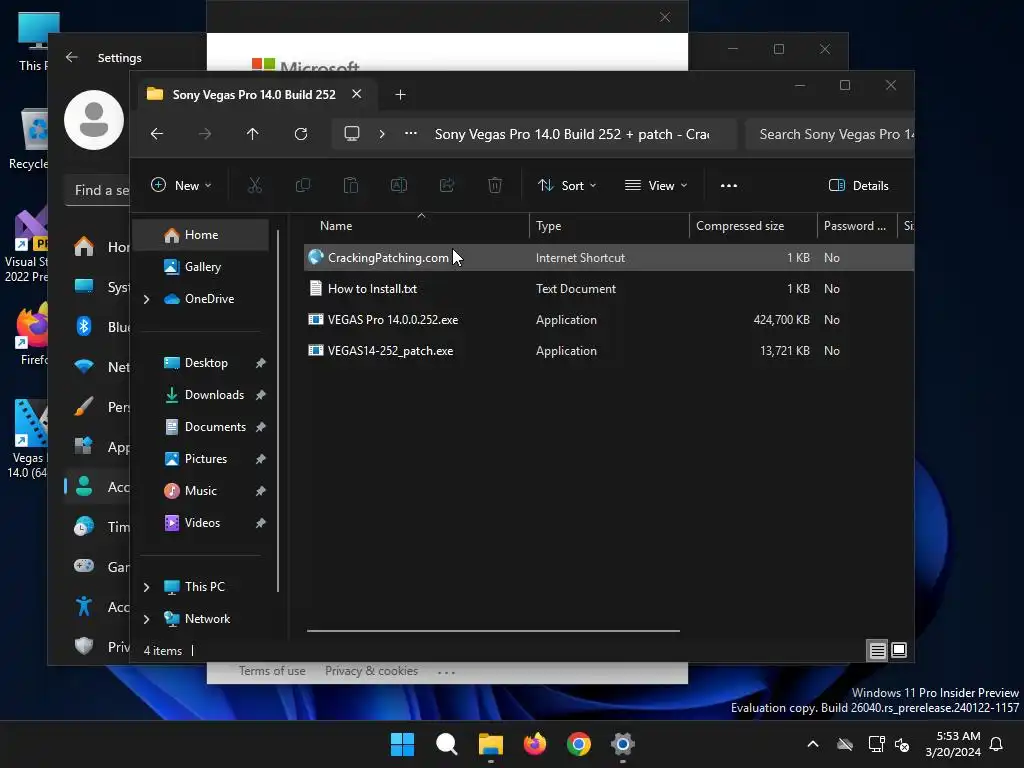Open Pictures quick access folder
1024x768 pixels.
pyautogui.click(x=206, y=459)
